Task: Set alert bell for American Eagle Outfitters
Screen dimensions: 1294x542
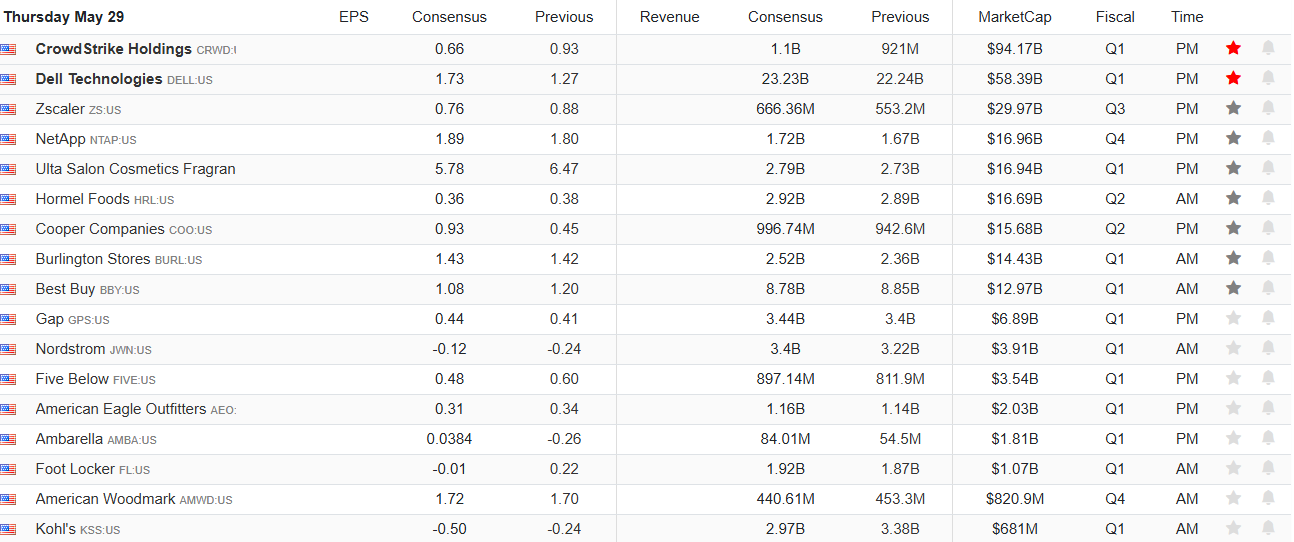Action: (x=1268, y=408)
